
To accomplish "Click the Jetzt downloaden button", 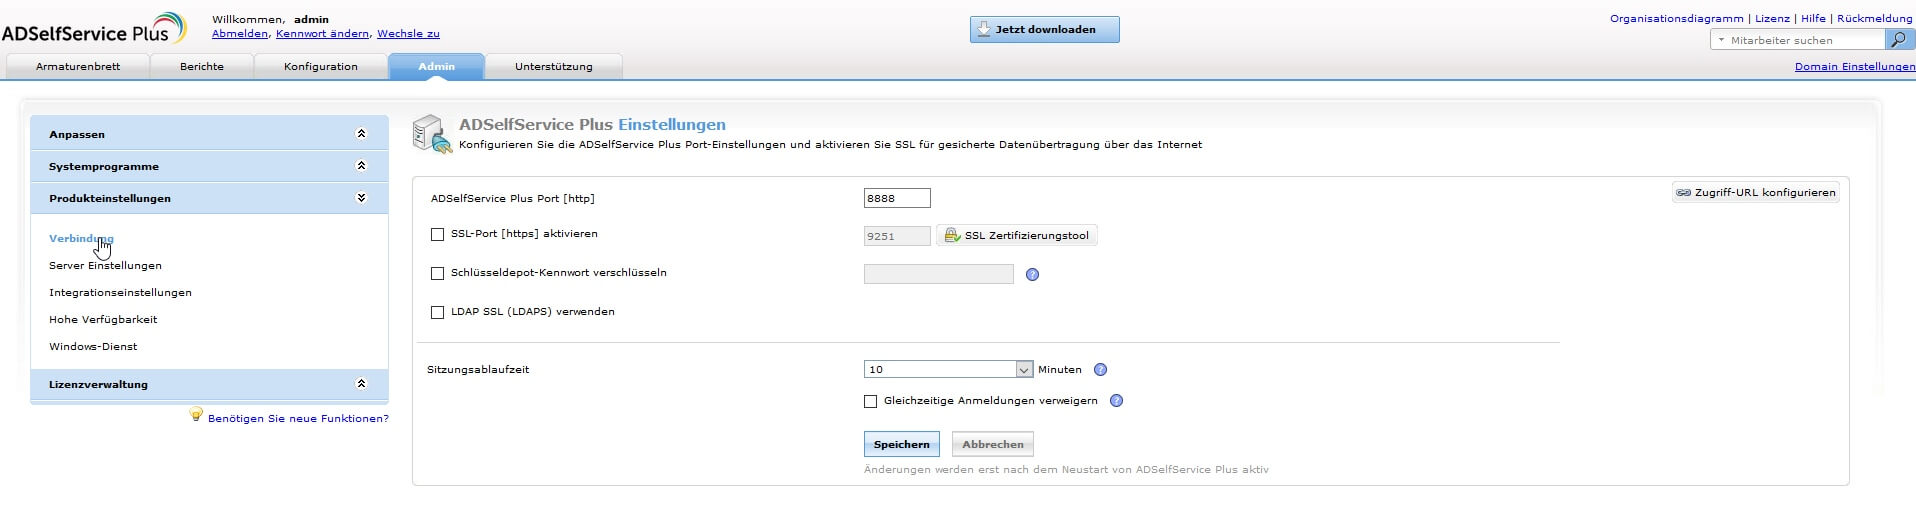I will coord(1044,29).
